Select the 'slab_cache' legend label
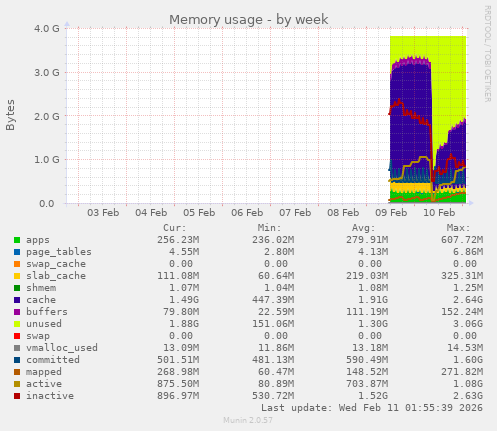The width and height of the screenshot is (497, 431). [56, 276]
